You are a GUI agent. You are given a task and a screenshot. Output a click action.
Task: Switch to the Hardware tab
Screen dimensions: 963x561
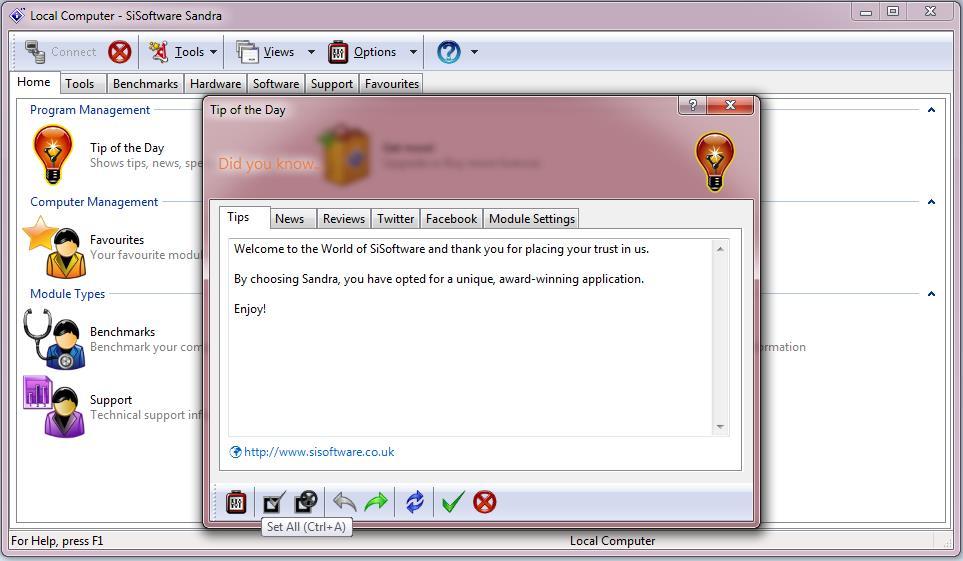coord(215,84)
